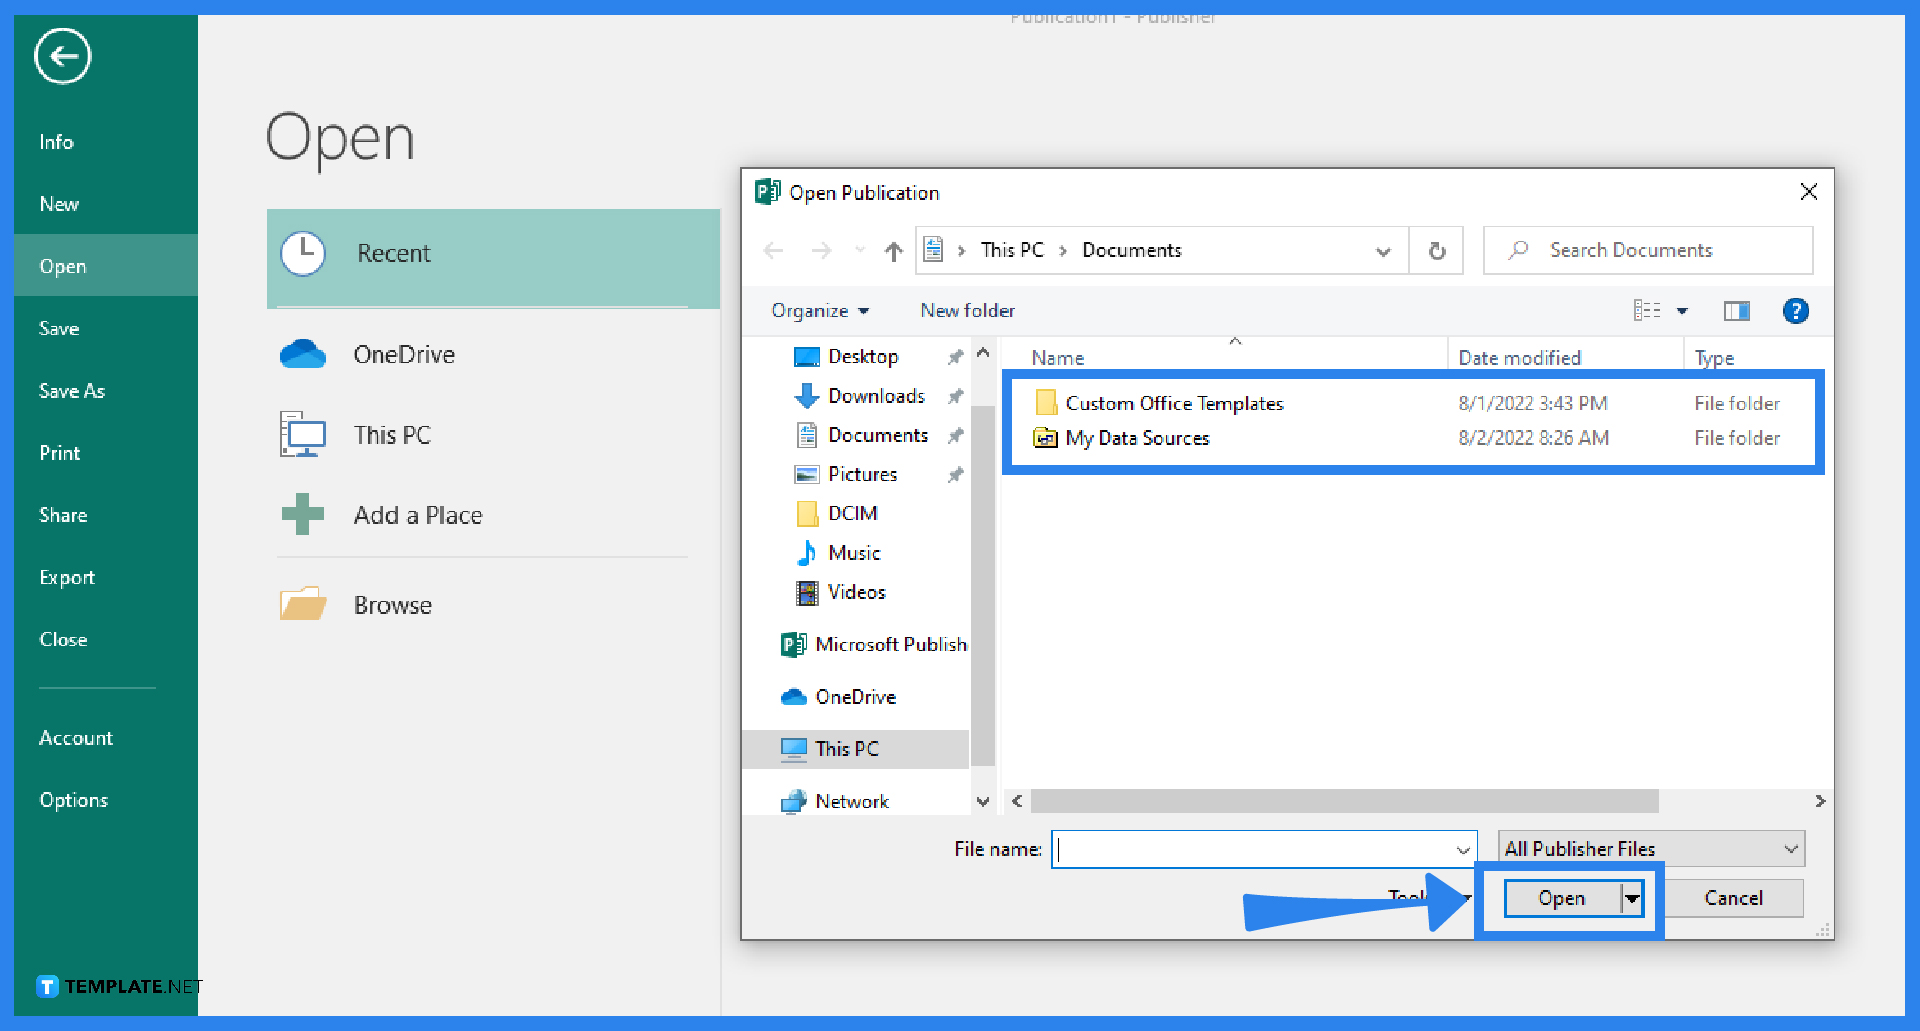Open the Organize dropdown menu
This screenshot has width=1920, height=1031.
pyautogui.click(x=820, y=310)
